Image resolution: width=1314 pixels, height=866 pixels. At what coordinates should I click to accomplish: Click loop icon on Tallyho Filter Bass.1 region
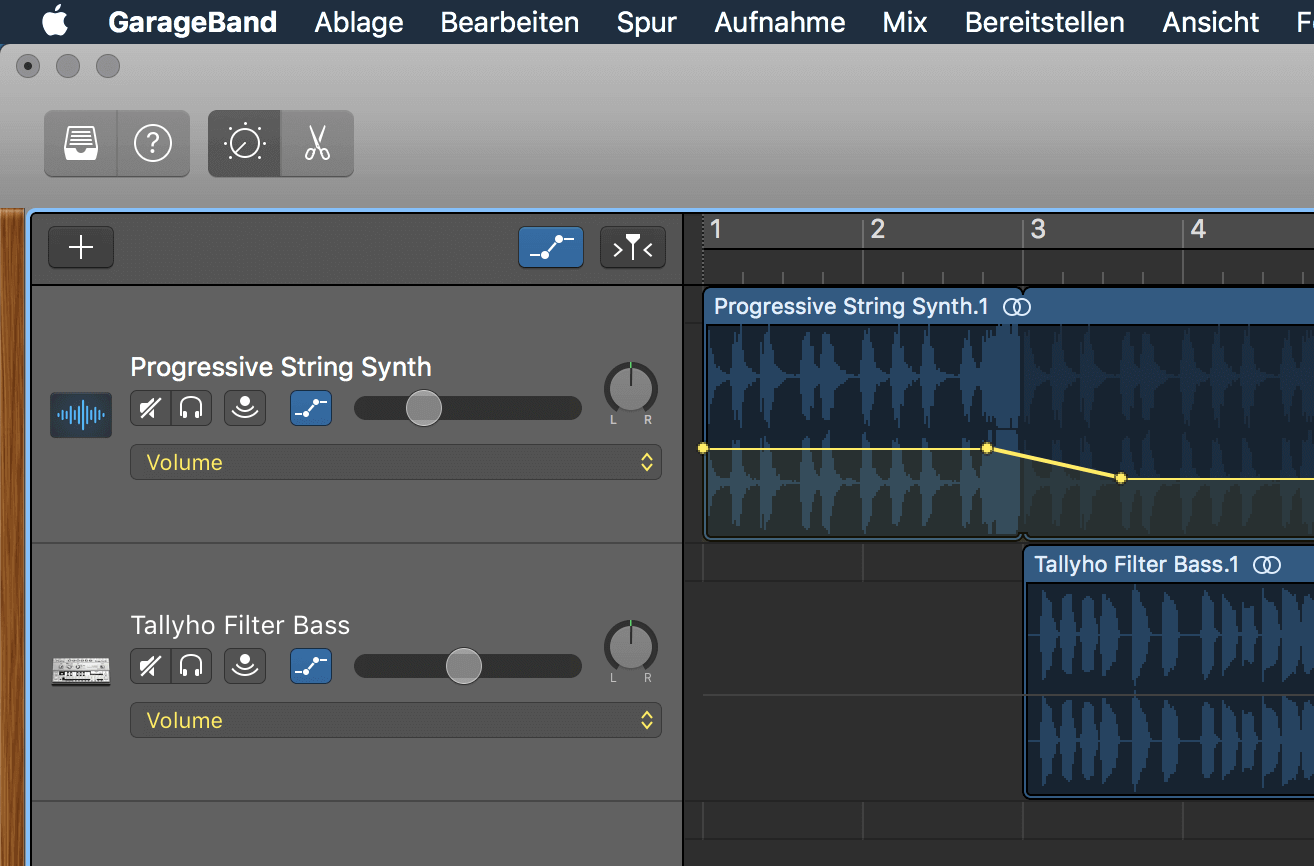pyautogui.click(x=1267, y=565)
